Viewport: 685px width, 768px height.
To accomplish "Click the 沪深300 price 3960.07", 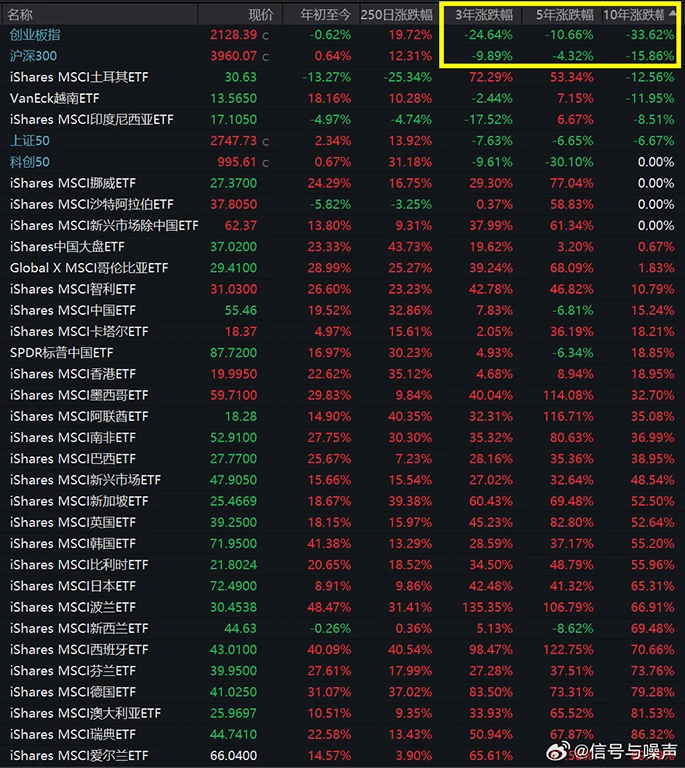I will click(x=234, y=56).
